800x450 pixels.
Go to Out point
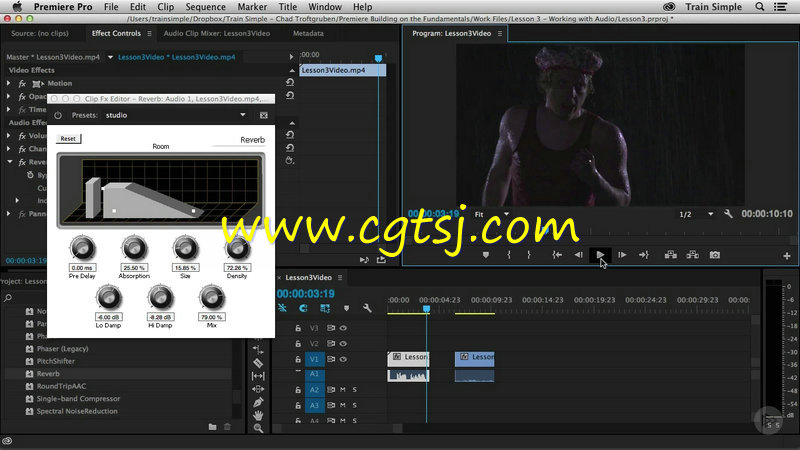click(643, 255)
